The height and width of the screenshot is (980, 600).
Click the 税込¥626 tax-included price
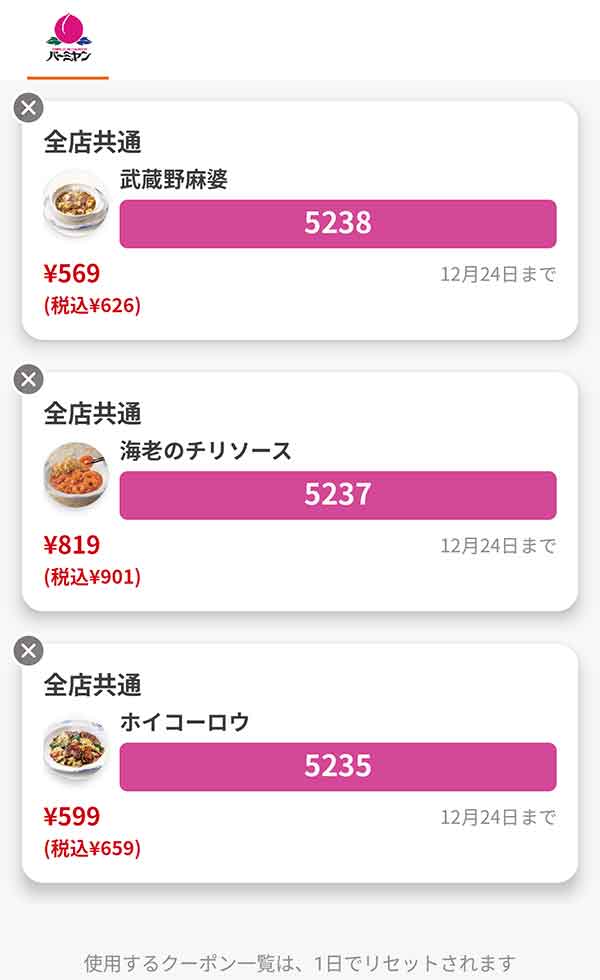tap(92, 306)
